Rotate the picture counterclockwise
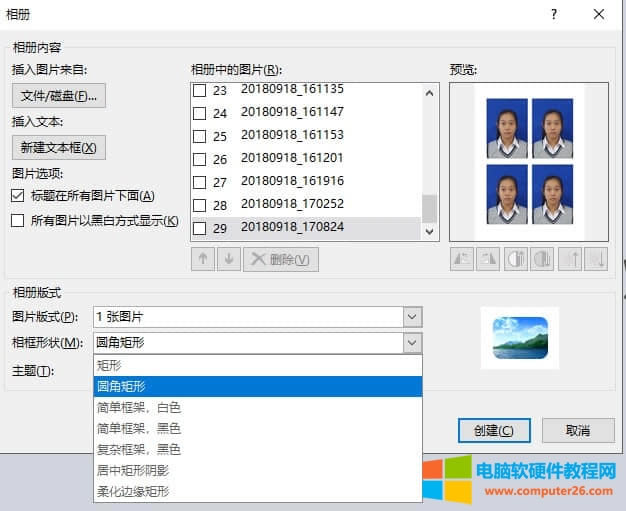This screenshot has width=626, height=511. click(463, 259)
